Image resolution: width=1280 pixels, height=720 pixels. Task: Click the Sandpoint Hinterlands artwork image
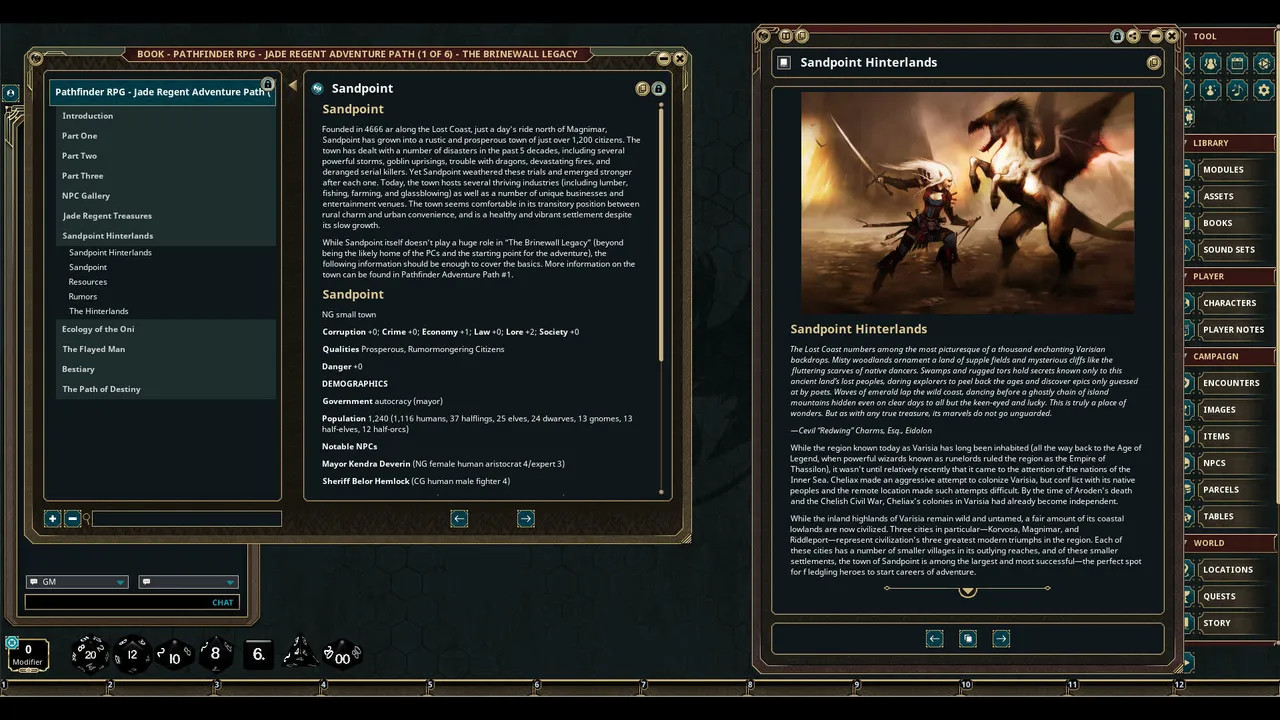[968, 203]
